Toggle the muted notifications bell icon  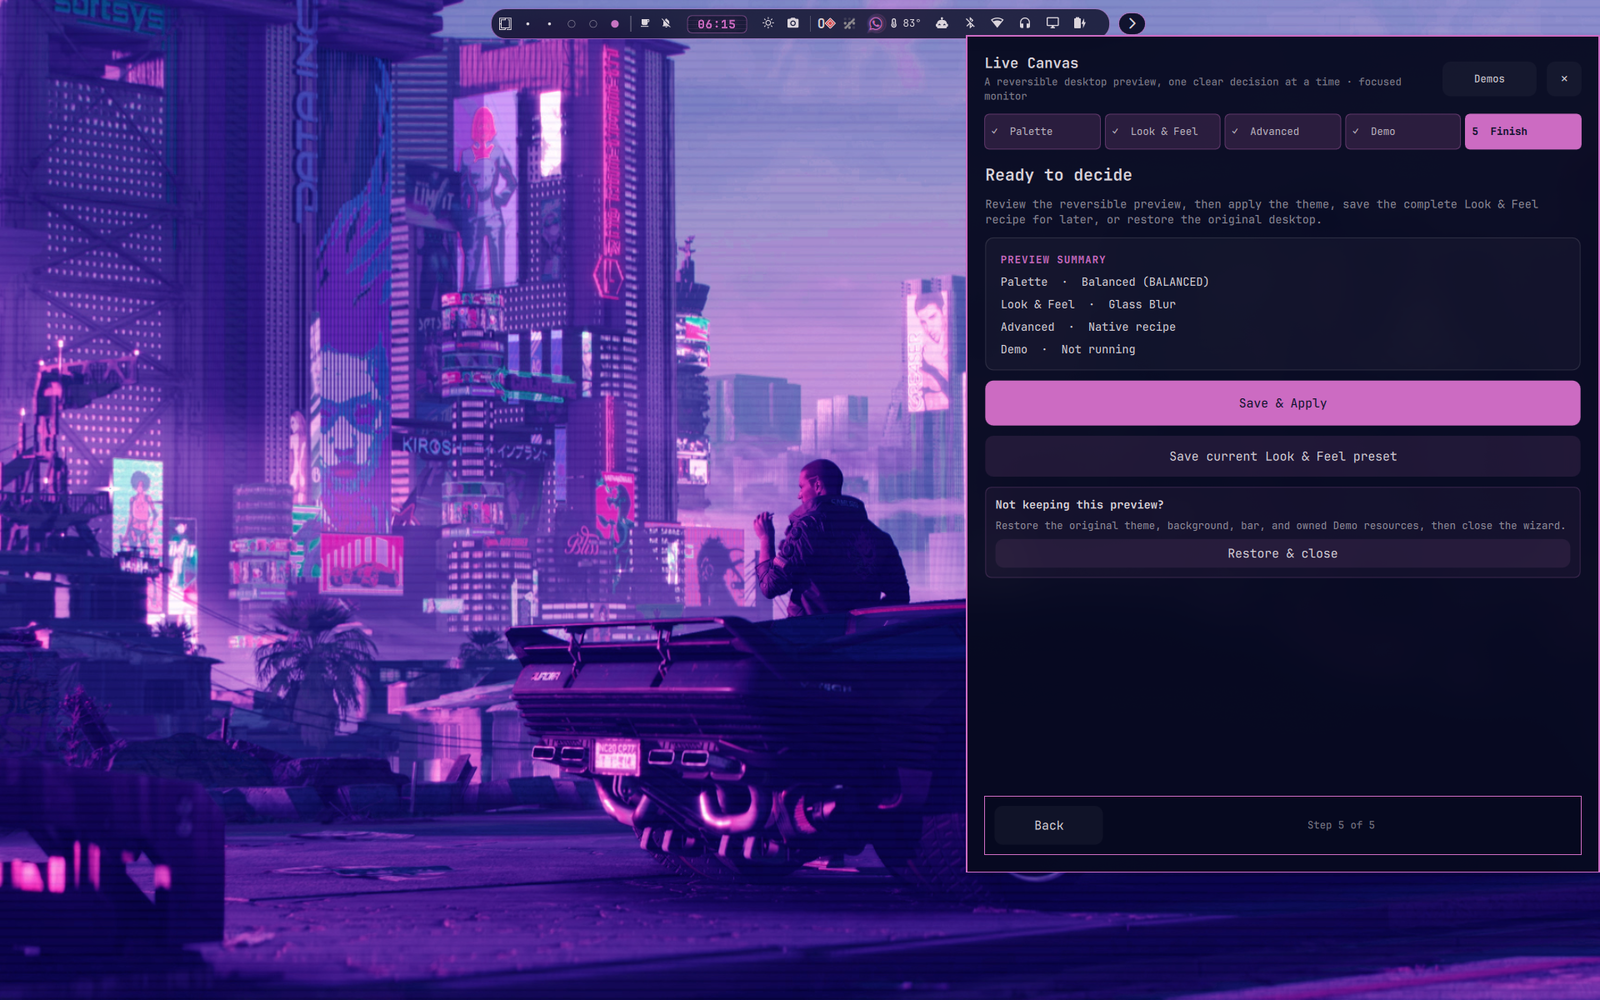point(666,23)
